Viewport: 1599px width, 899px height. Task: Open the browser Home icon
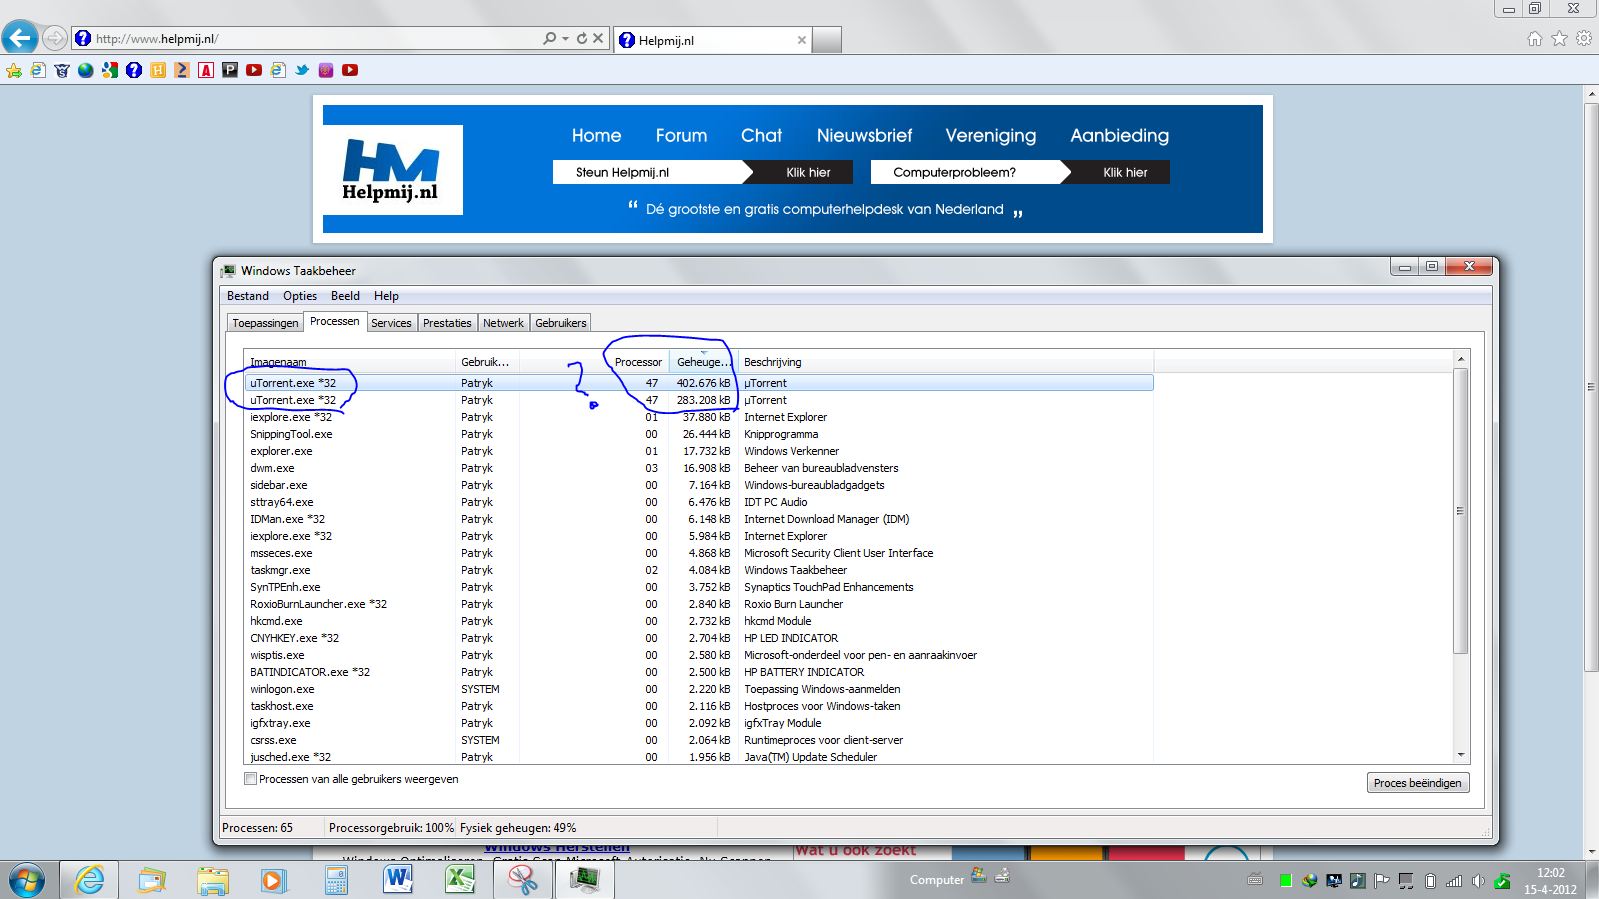coord(1534,39)
